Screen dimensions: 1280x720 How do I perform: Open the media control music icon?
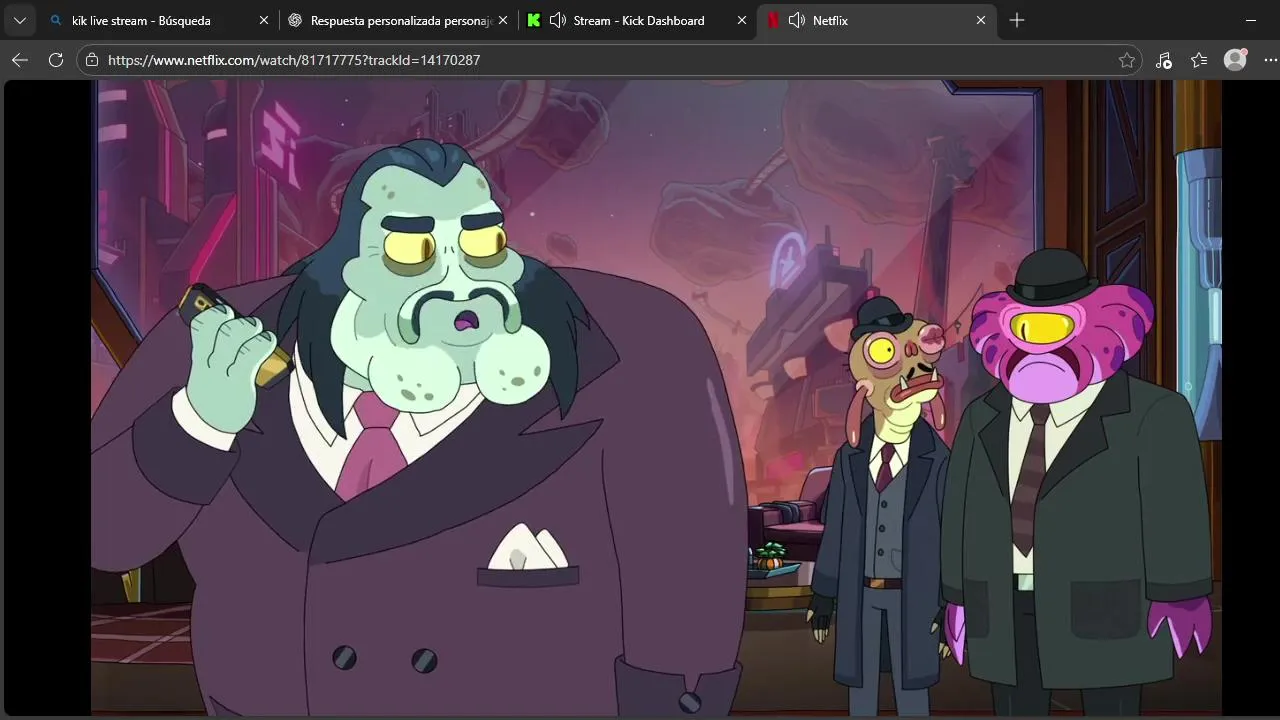[x=1163, y=60]
